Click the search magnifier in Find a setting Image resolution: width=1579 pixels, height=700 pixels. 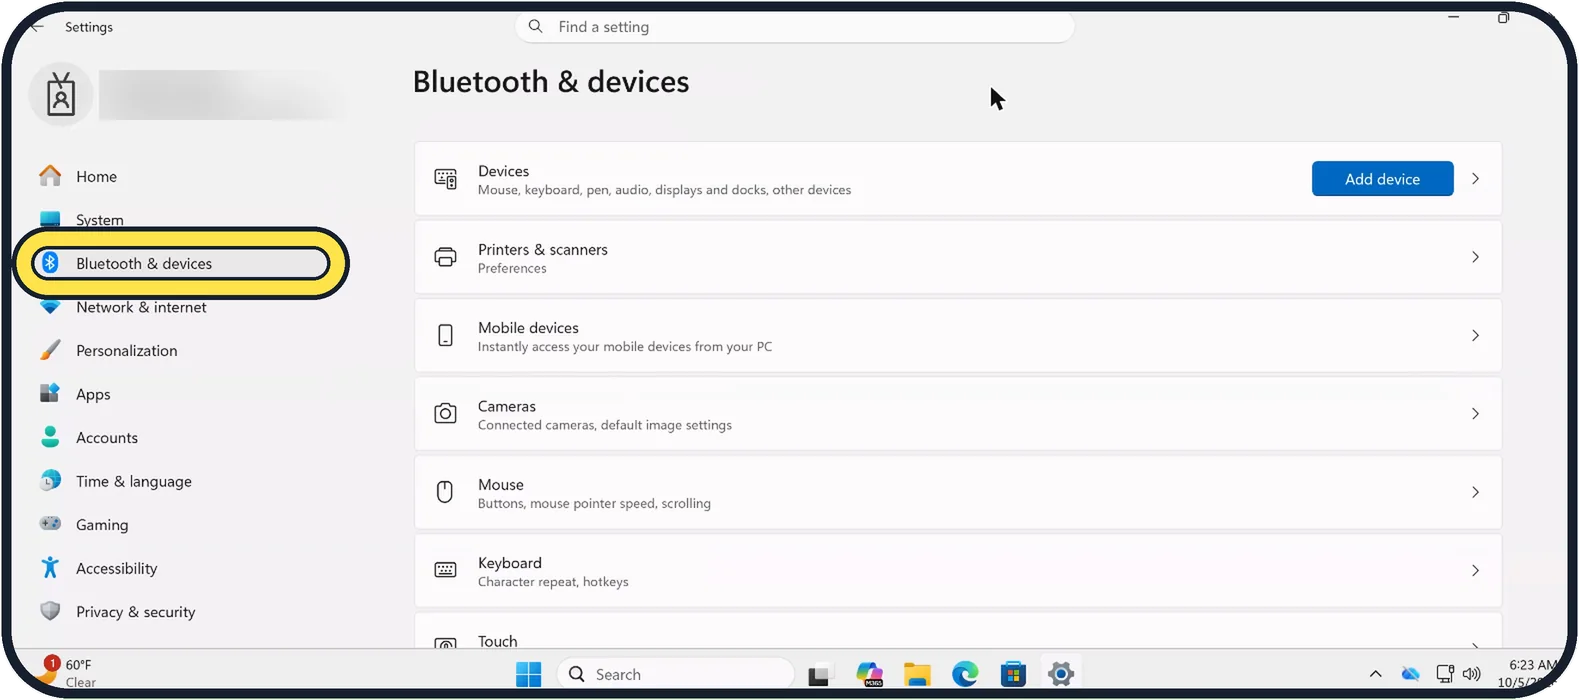click(536, 26)
